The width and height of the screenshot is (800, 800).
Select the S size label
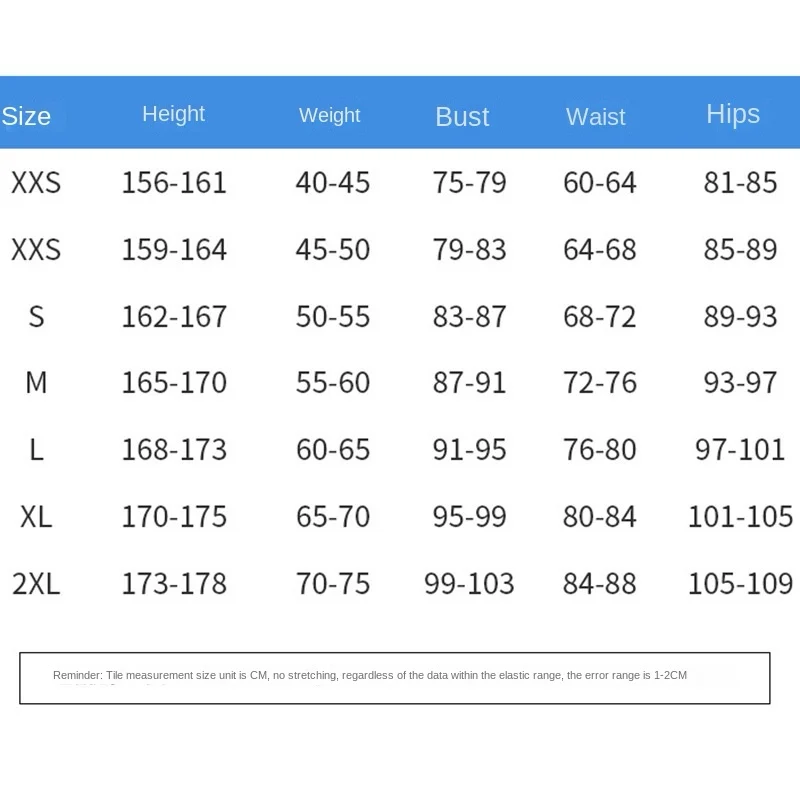(36, 316)
